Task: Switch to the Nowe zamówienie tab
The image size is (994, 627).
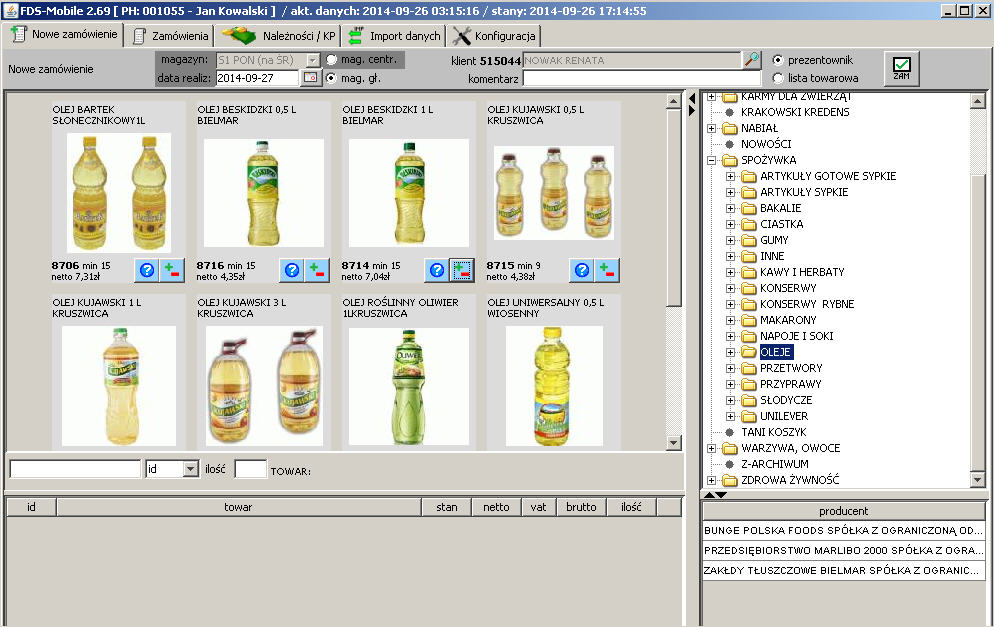Action: point(63,34)
